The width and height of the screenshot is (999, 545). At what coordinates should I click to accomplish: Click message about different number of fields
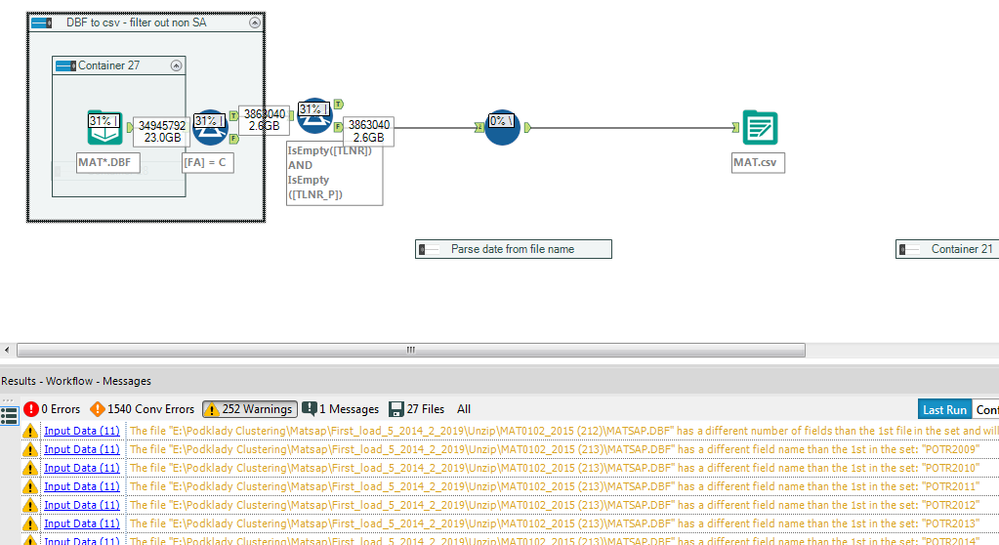pyautogui.click(x=564, y=431)
